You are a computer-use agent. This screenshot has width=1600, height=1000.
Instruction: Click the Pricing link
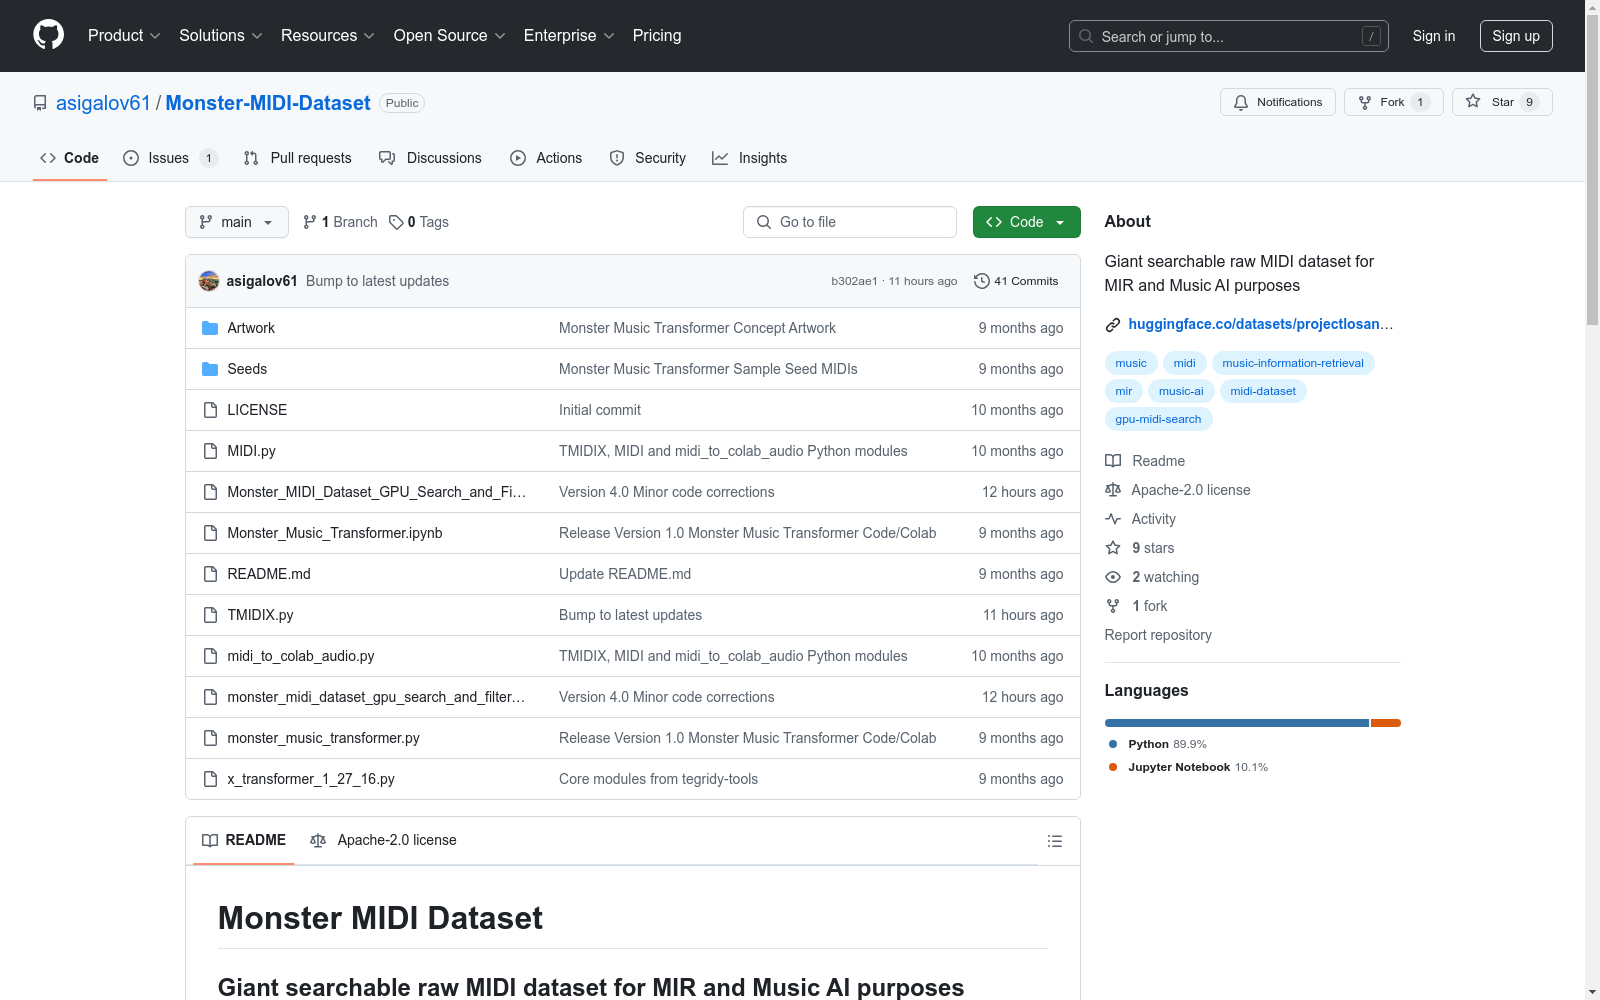click(657, 36)
